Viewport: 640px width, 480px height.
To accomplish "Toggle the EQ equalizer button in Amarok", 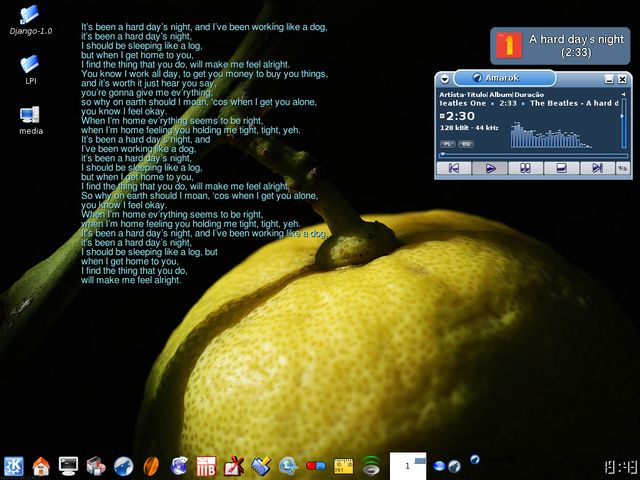I will (466, 144).
